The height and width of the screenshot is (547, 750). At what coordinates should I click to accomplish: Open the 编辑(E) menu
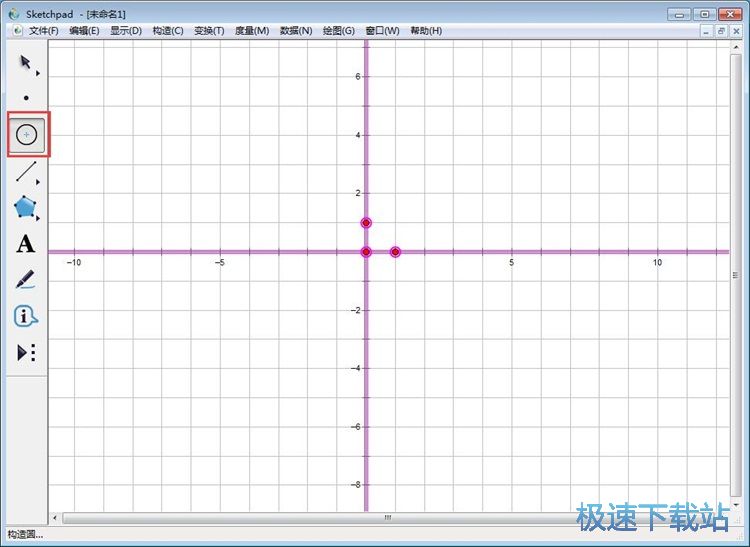(84, 31)
